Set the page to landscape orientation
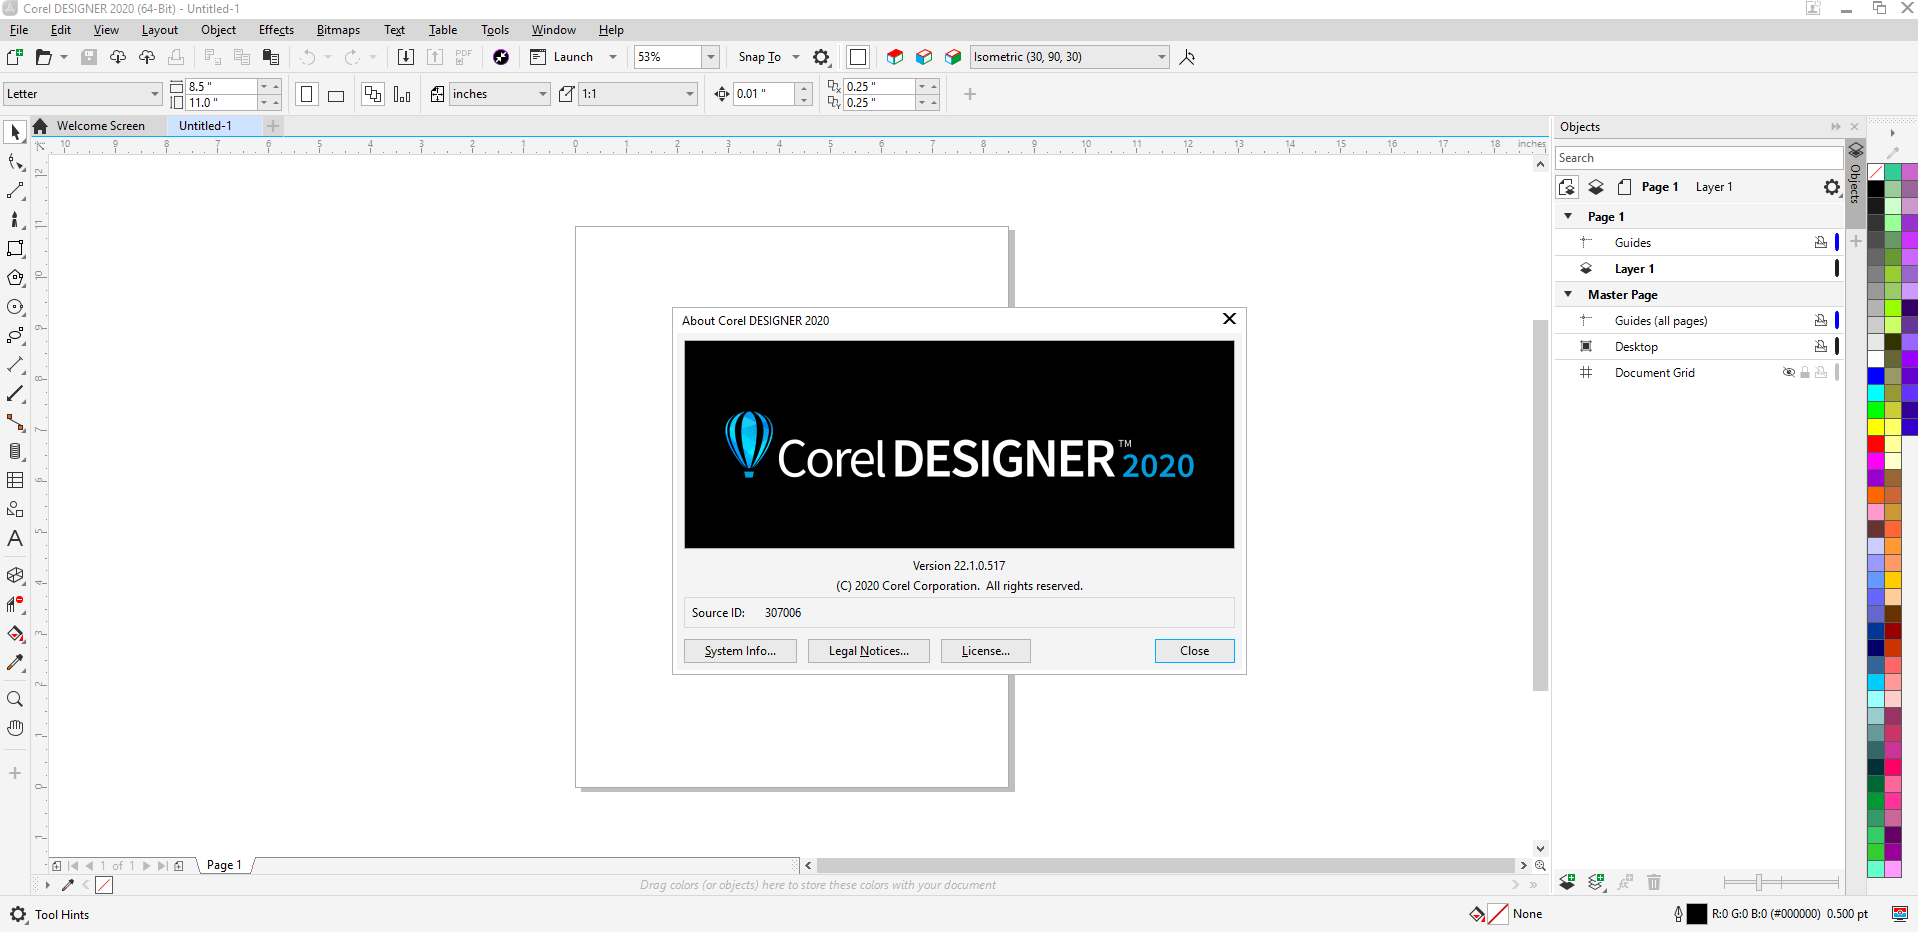Image resolution: width=1918 pixels, height=932 pixels. (336, 94)
